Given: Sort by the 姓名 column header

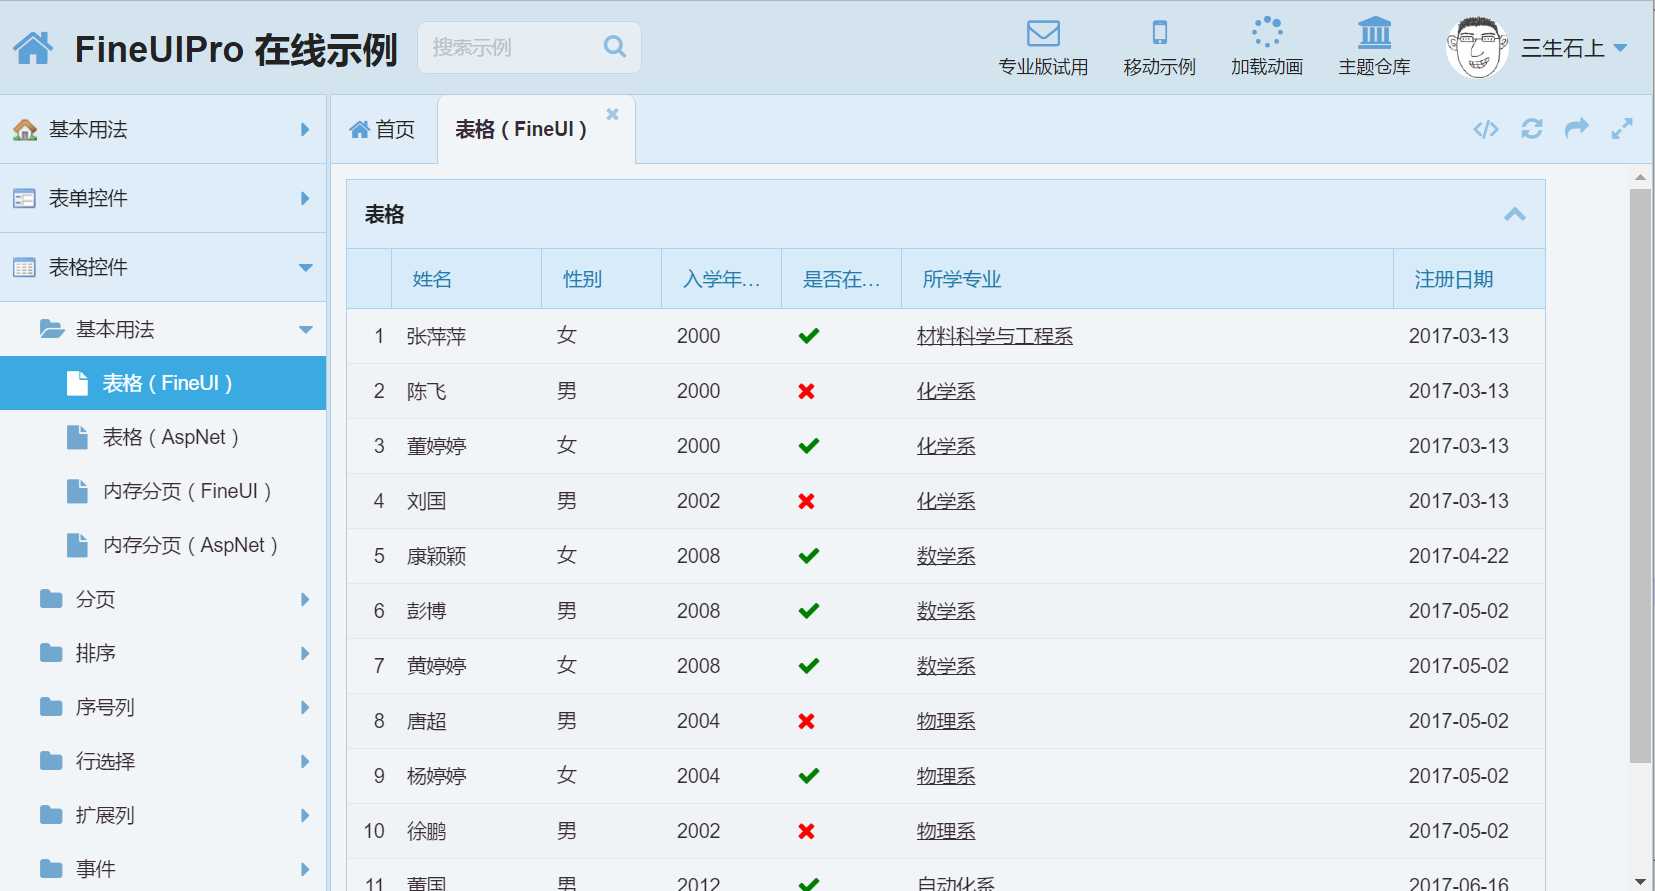Looking at the screenshot, I should tap(466, 279).
